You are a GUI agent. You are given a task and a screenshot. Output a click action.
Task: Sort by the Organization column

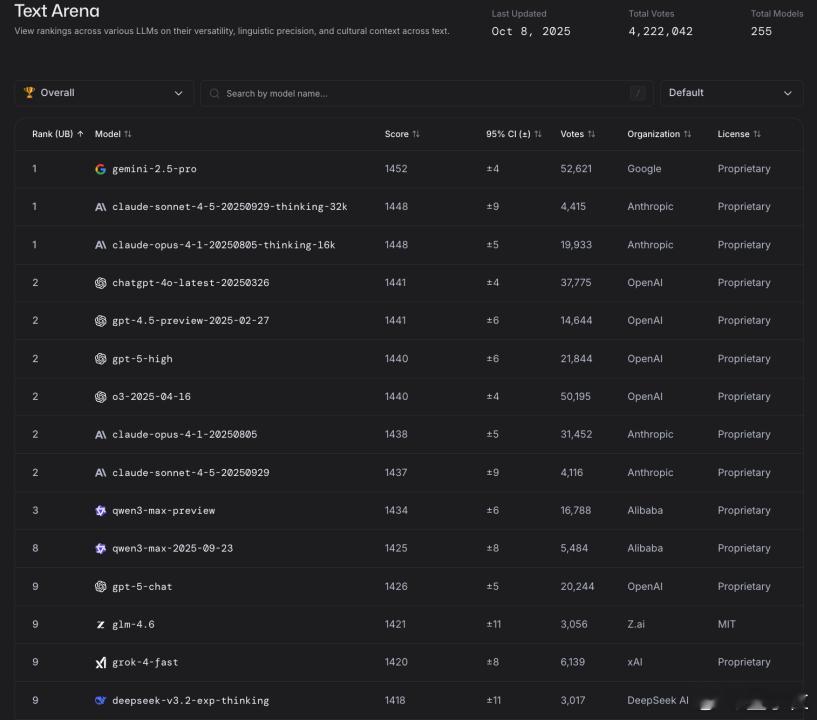tap(658, 134)
